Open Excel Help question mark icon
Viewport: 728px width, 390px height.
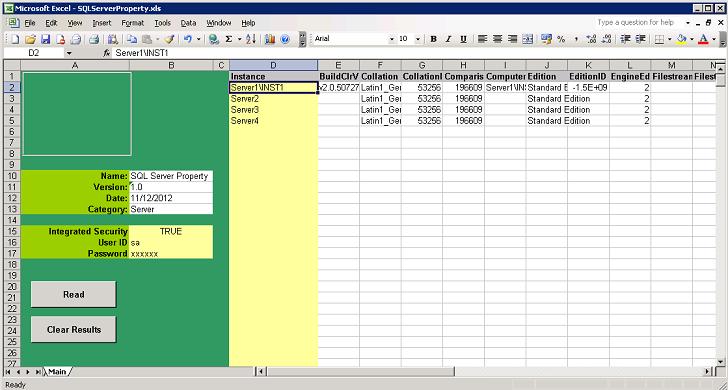click(x=285, y=39)
